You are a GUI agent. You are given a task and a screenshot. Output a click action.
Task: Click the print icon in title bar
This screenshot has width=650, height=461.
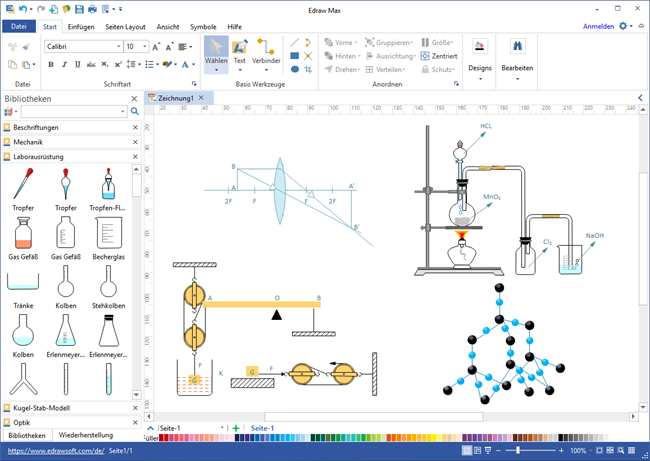(x=92, y=9)
